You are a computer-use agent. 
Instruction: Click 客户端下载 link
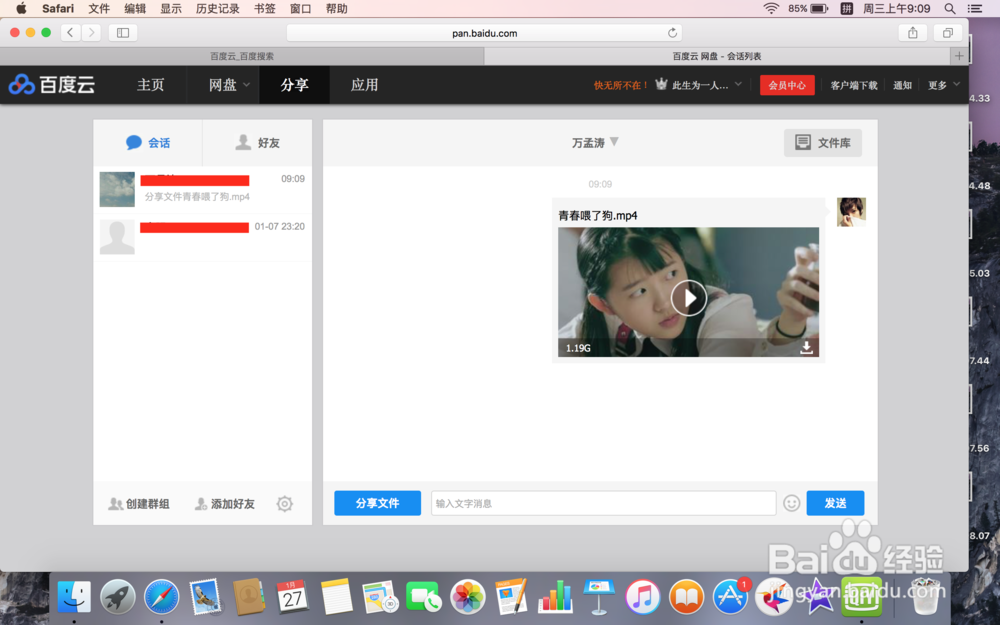[853, 85]
